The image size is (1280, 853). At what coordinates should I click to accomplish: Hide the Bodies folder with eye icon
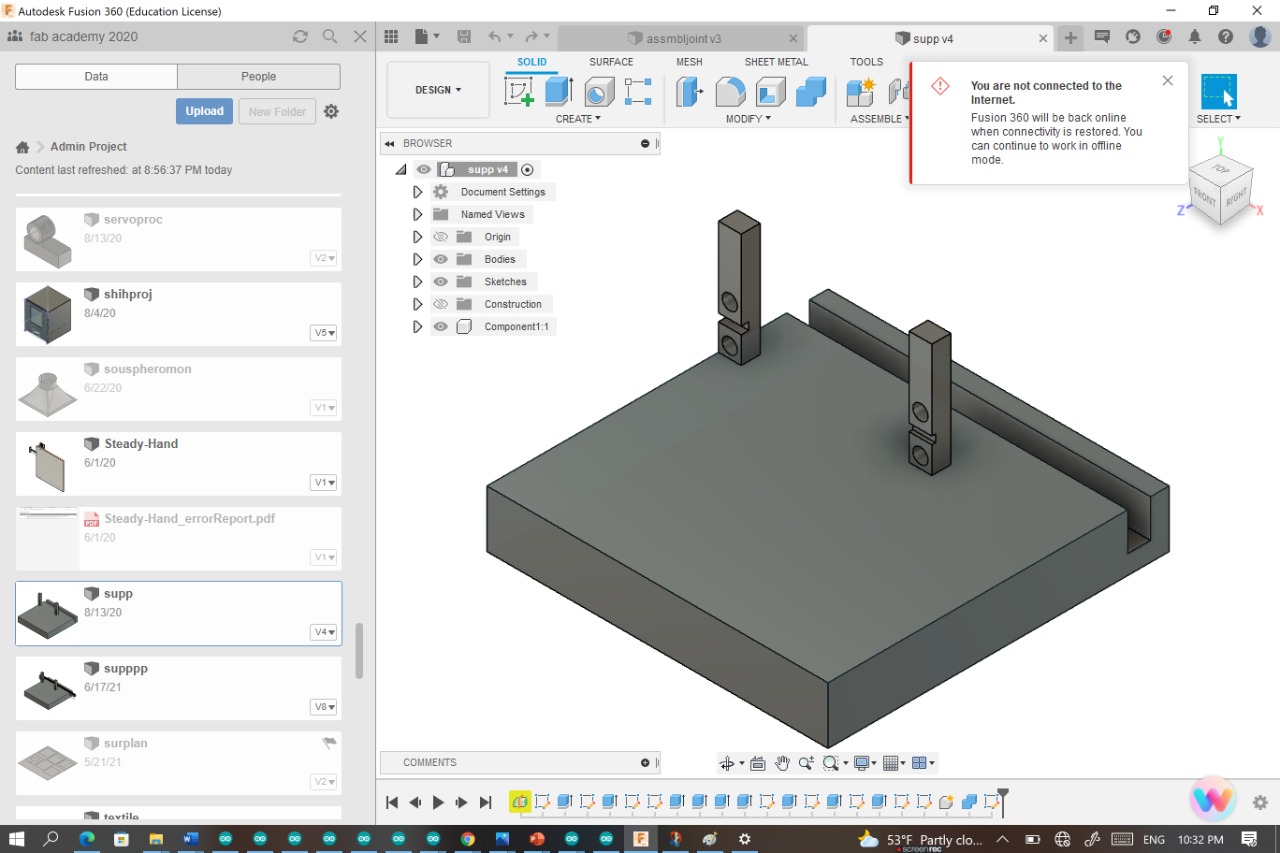pos(440,259)
